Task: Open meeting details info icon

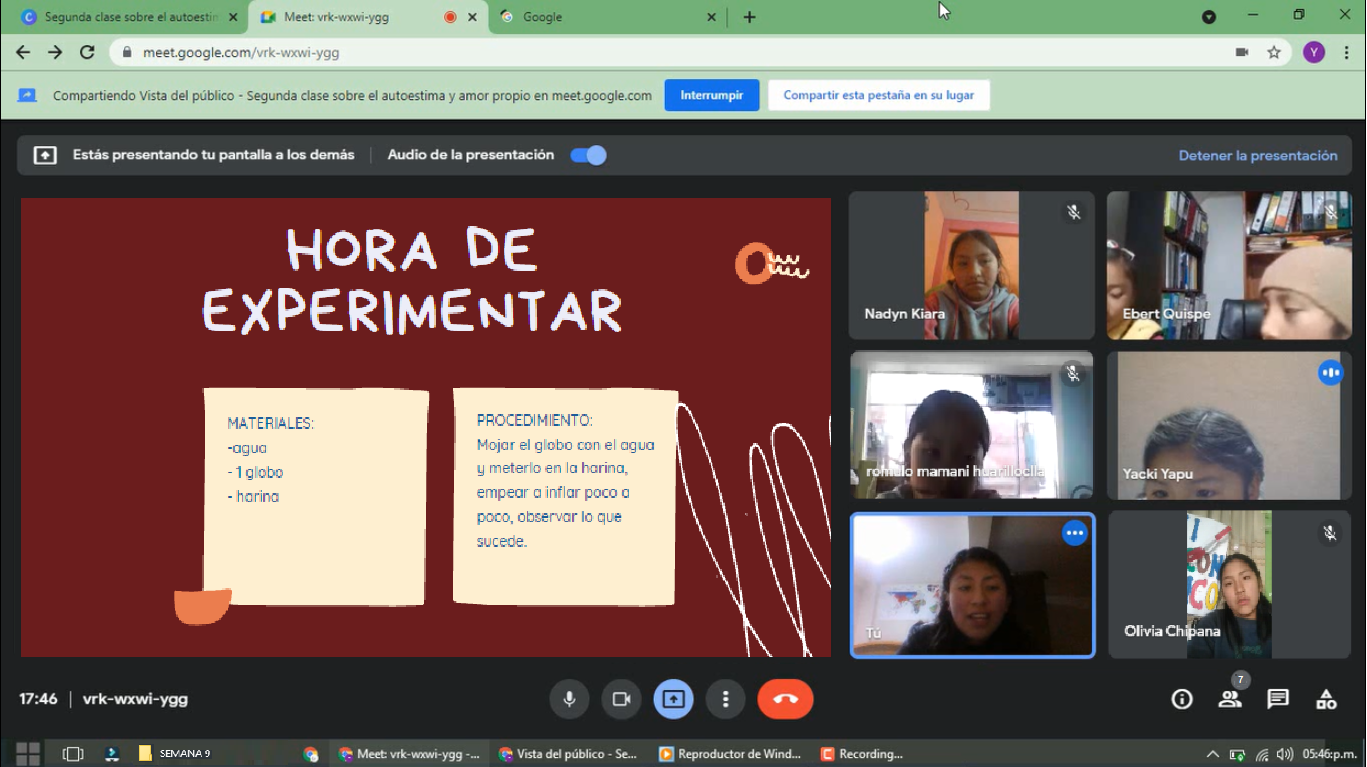Action: click(1182, 699)
